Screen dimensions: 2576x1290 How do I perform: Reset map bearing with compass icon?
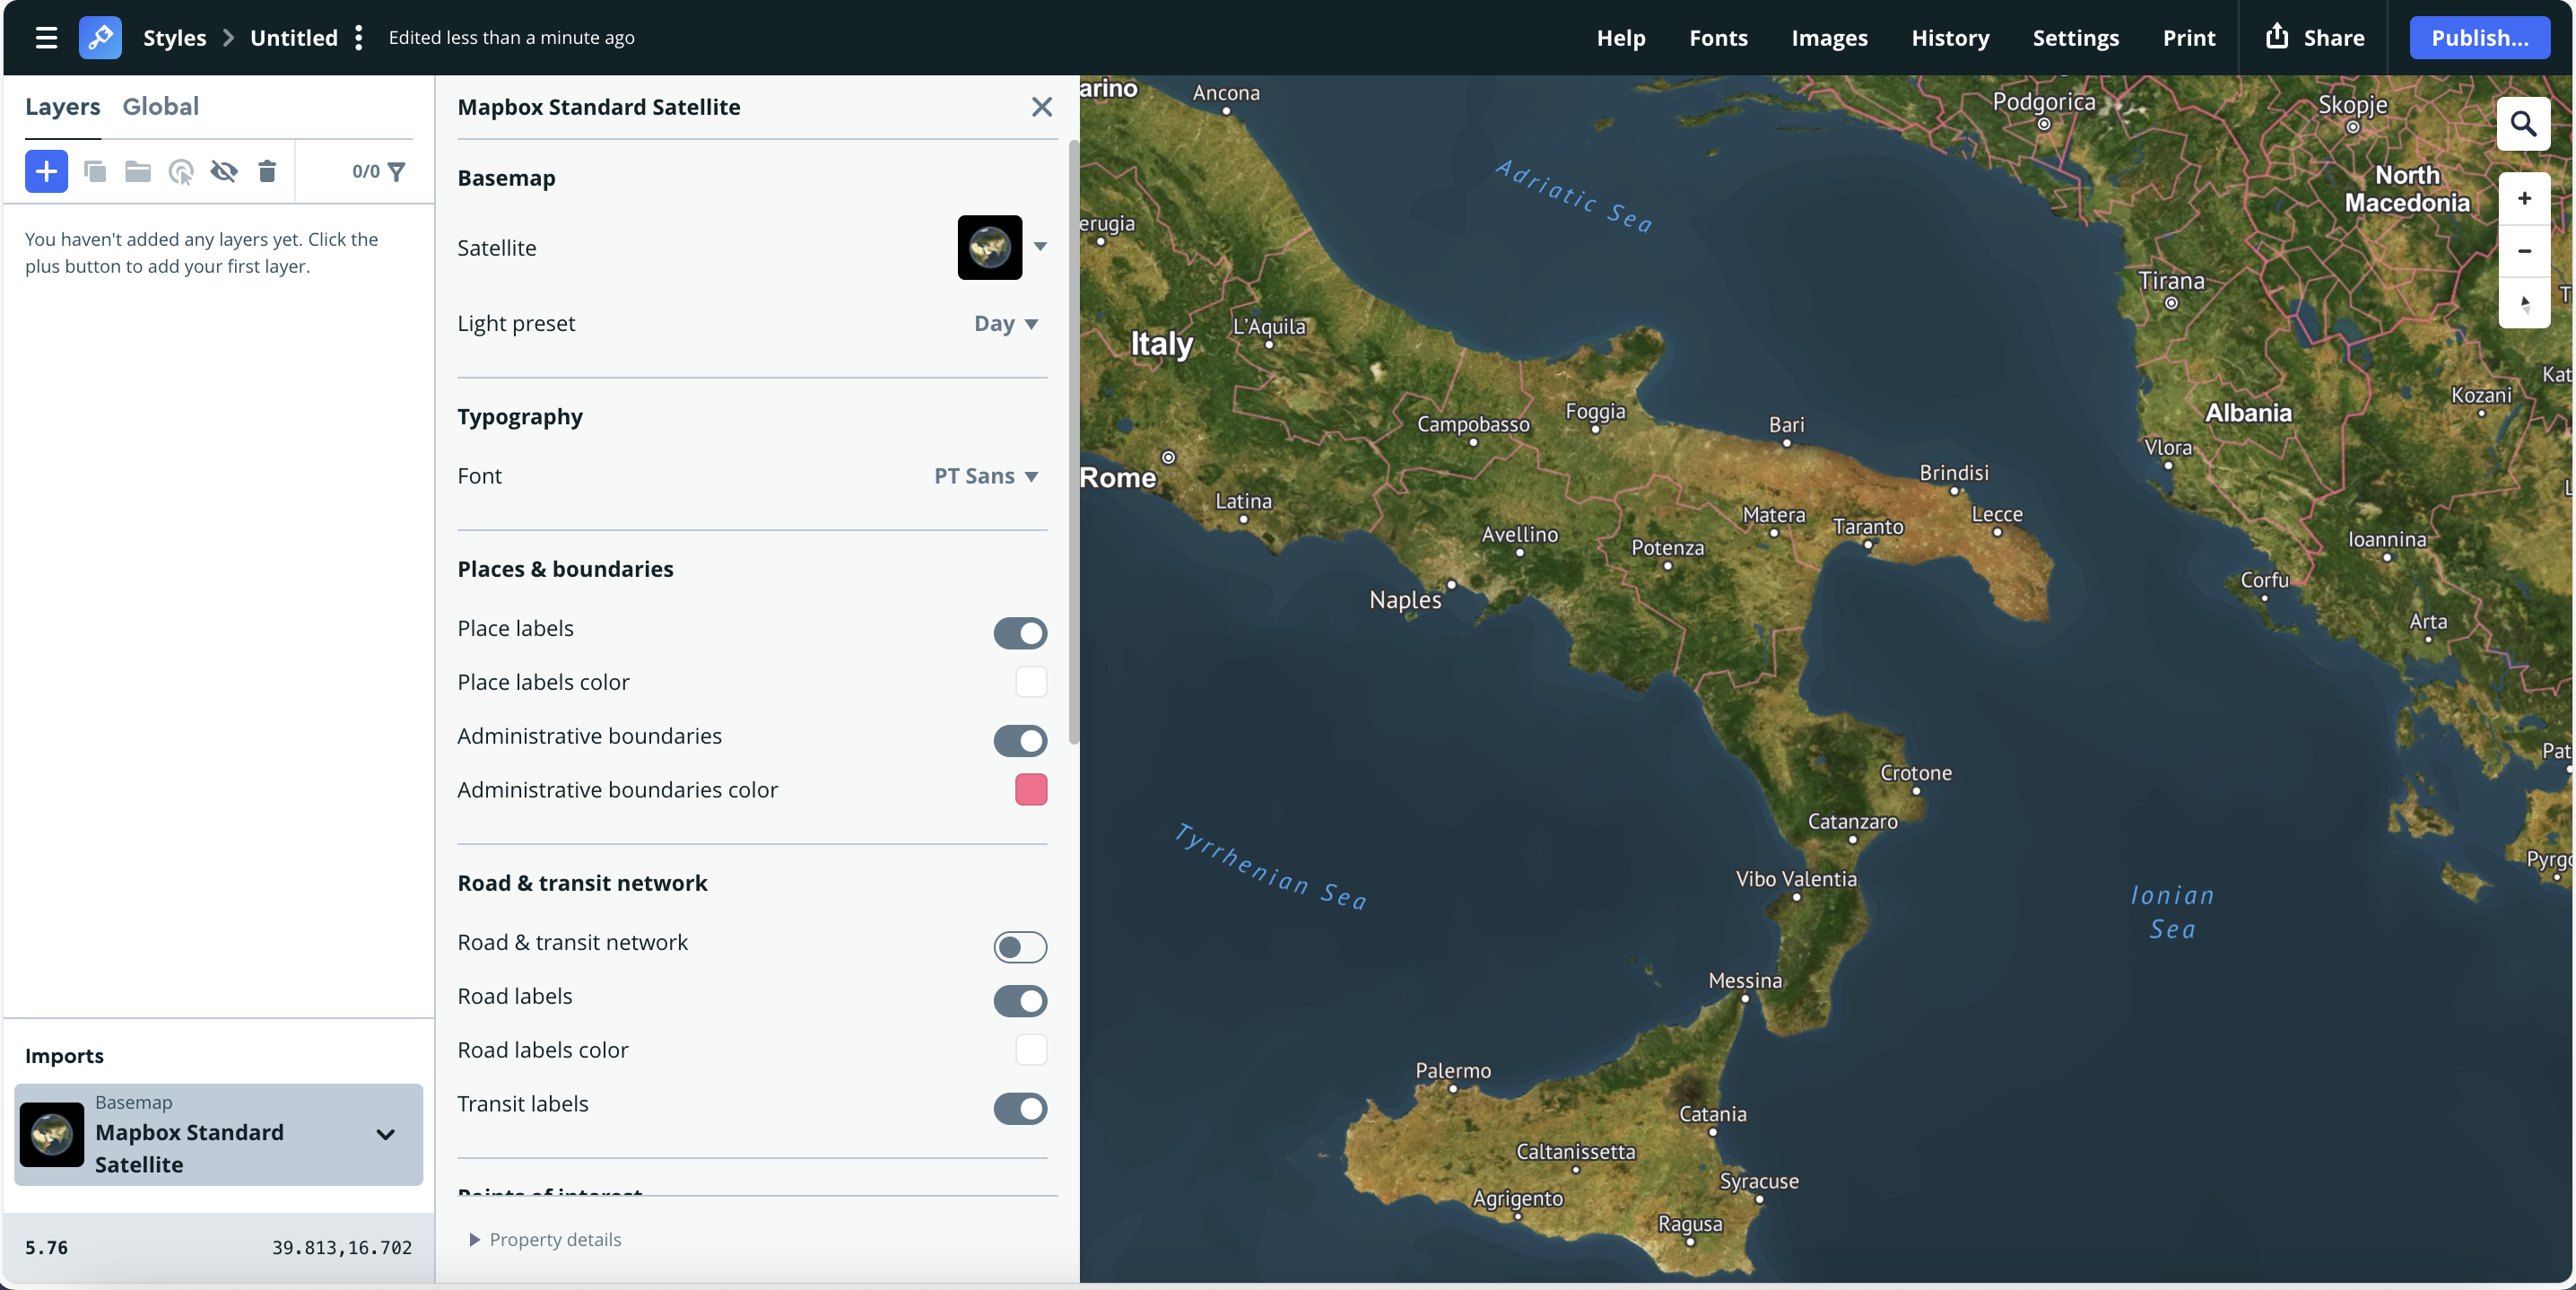coord(2524,303)
